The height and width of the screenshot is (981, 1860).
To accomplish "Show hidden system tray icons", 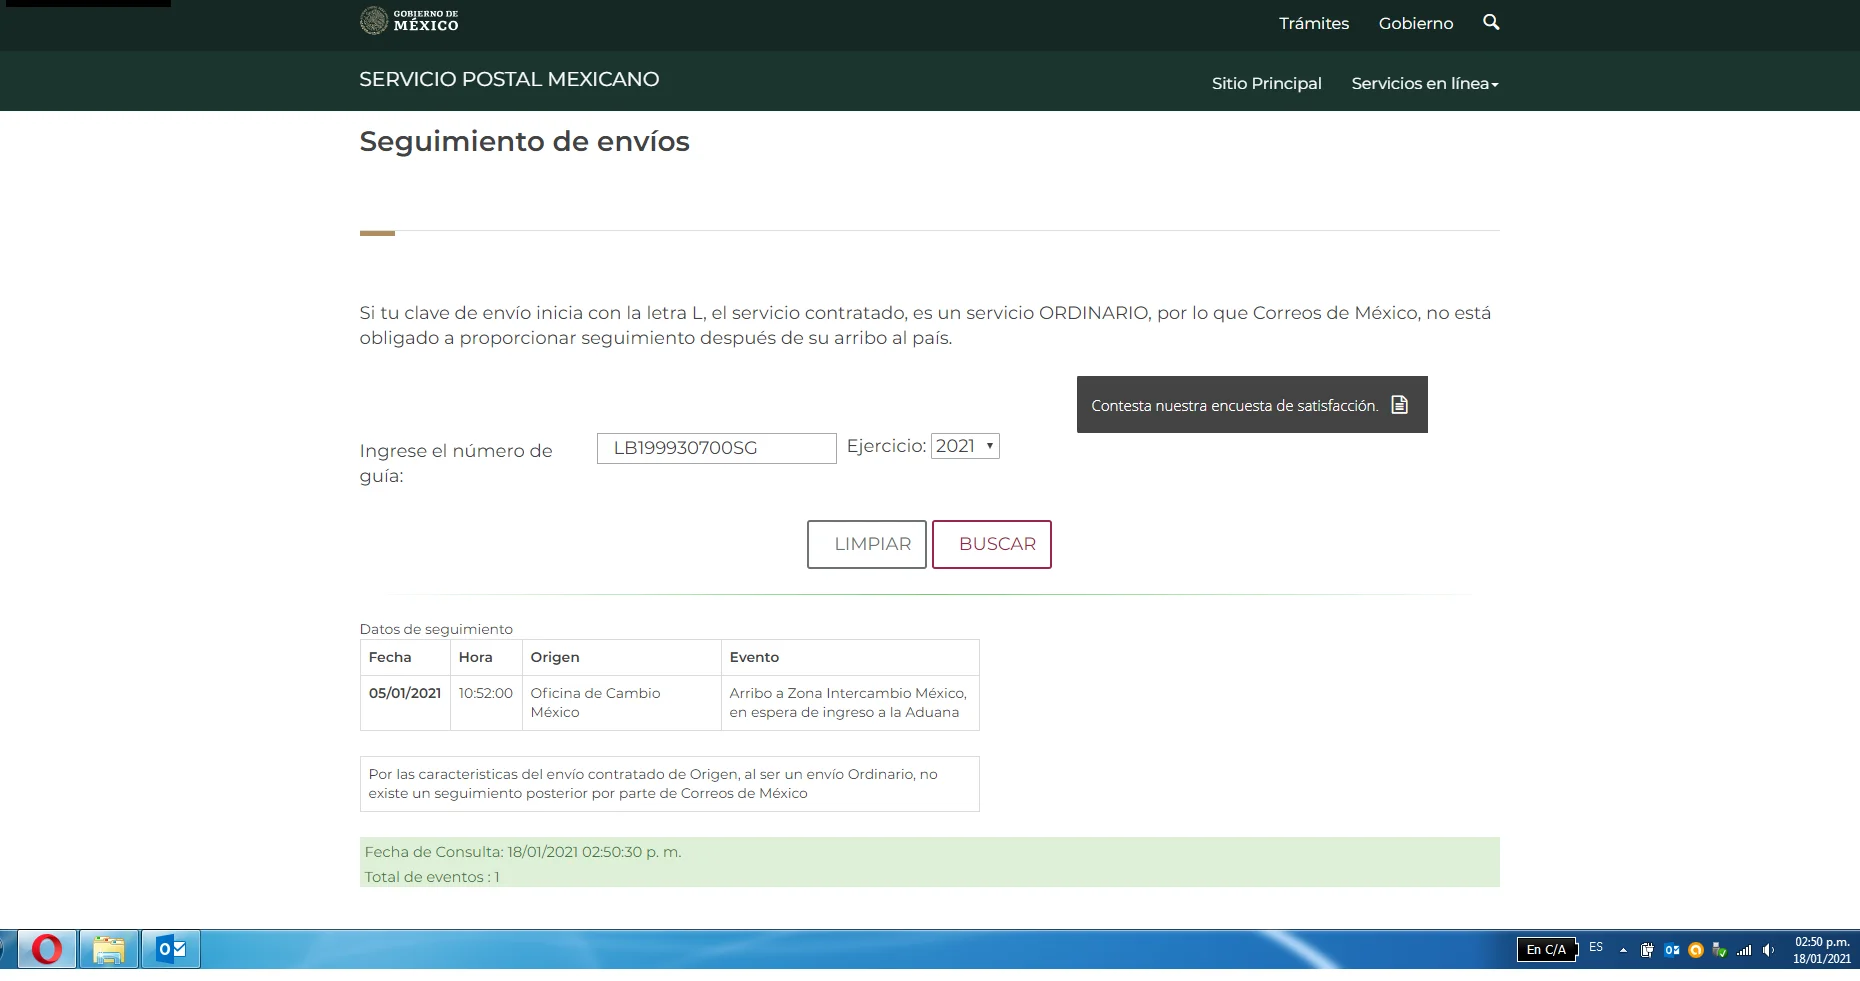I will click(1623, 950).
